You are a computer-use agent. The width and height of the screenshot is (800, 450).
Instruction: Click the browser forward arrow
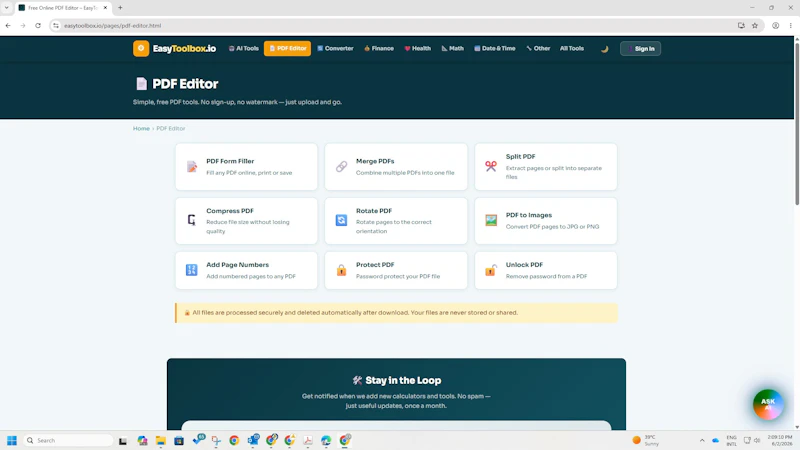[x=23, y=26]
